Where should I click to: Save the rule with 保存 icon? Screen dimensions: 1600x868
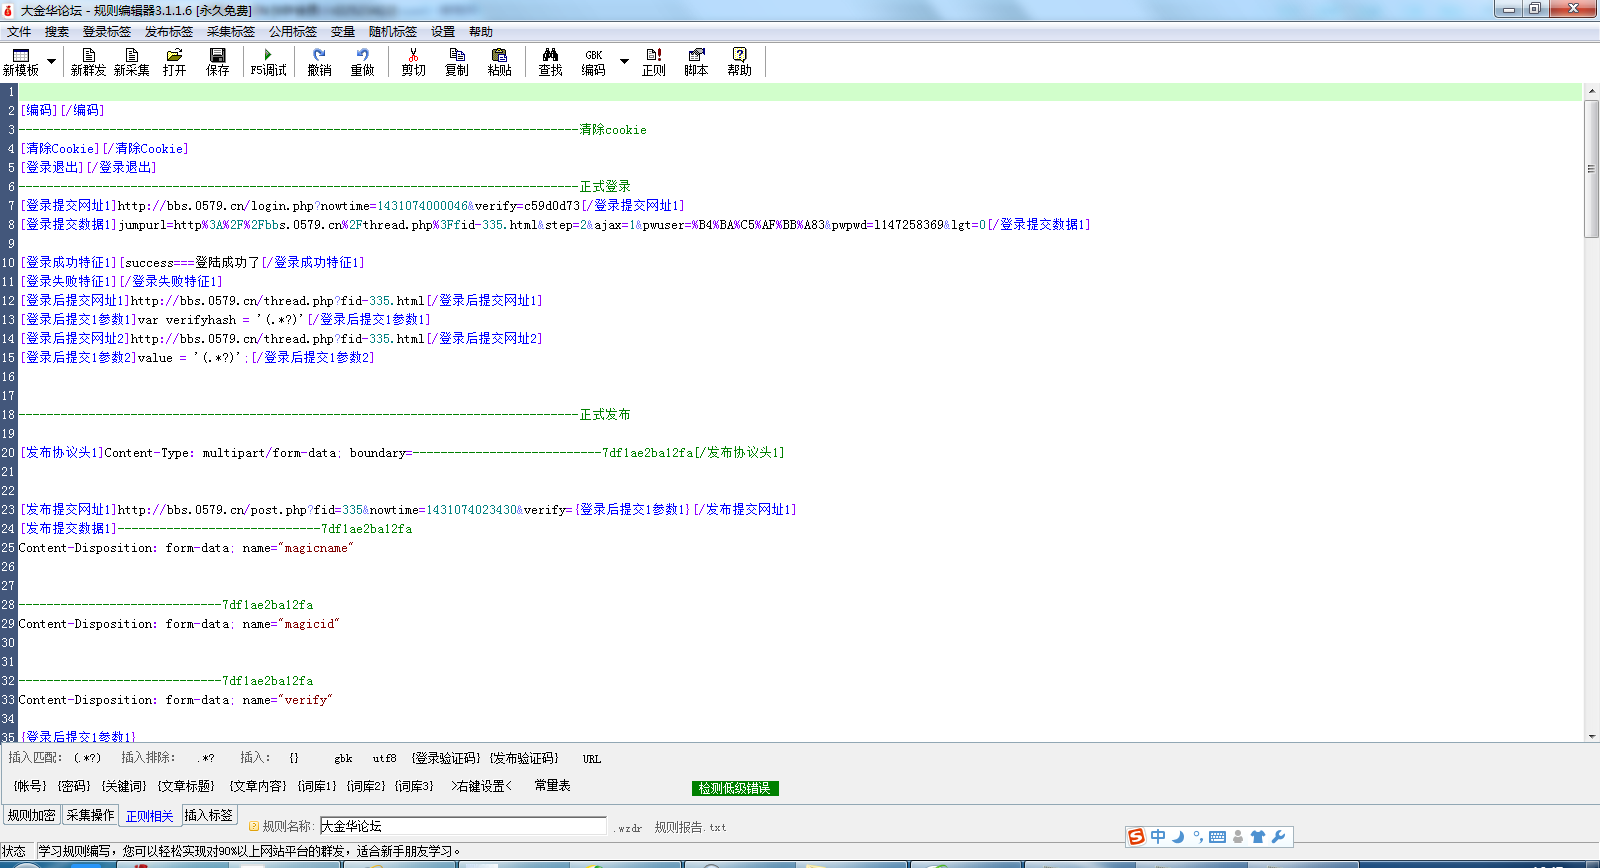[x=217, y=56]
